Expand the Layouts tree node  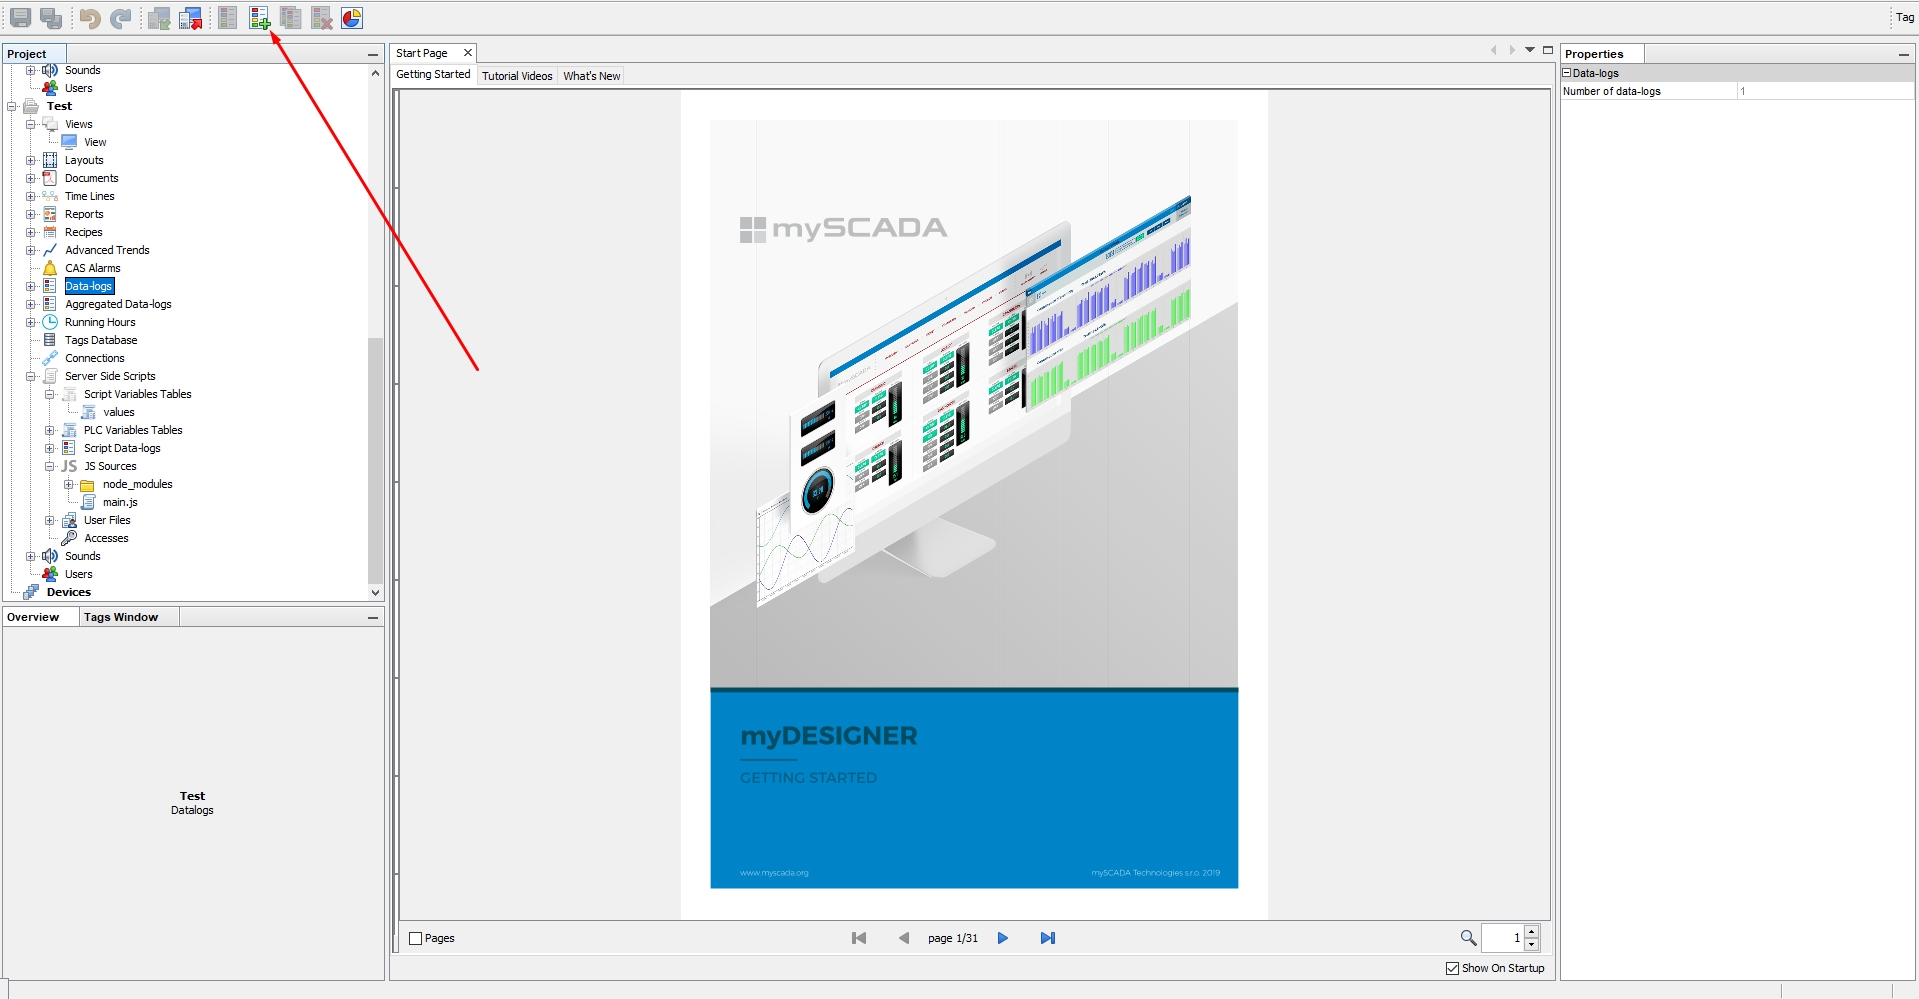point(31,160)
